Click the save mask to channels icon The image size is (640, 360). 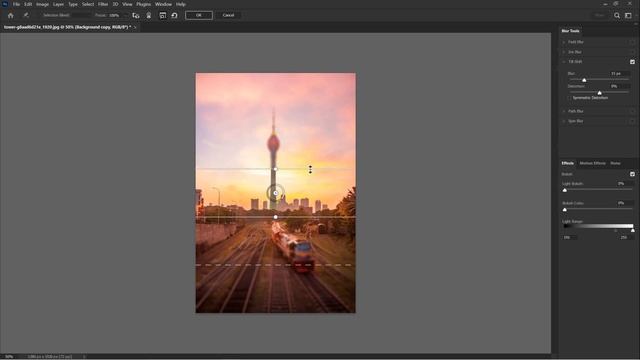[136, 16]
